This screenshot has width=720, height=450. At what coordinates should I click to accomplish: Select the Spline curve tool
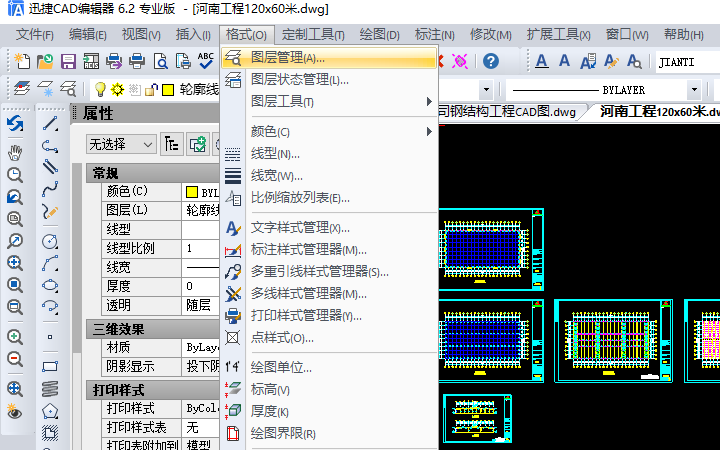point(50,189)
